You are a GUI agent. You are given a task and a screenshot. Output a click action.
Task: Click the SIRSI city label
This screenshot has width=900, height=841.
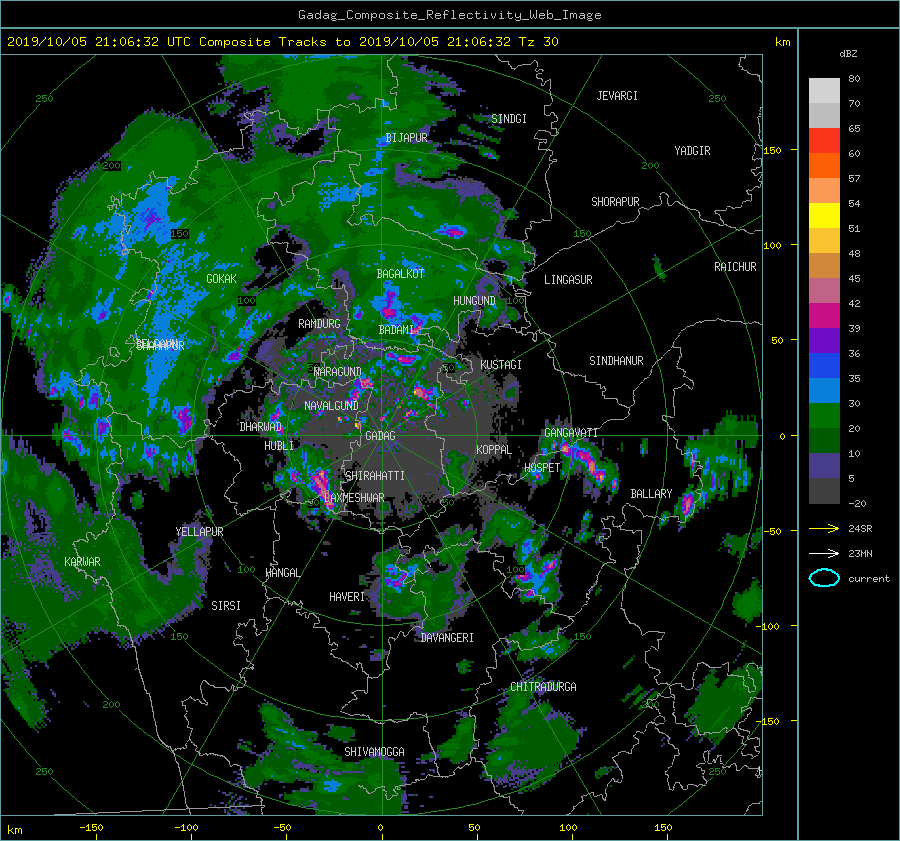pos(226,606)
